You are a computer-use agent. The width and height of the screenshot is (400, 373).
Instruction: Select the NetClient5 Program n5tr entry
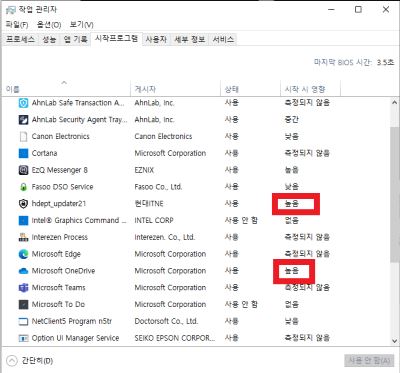pyautogui.click(x=72, y=321)
